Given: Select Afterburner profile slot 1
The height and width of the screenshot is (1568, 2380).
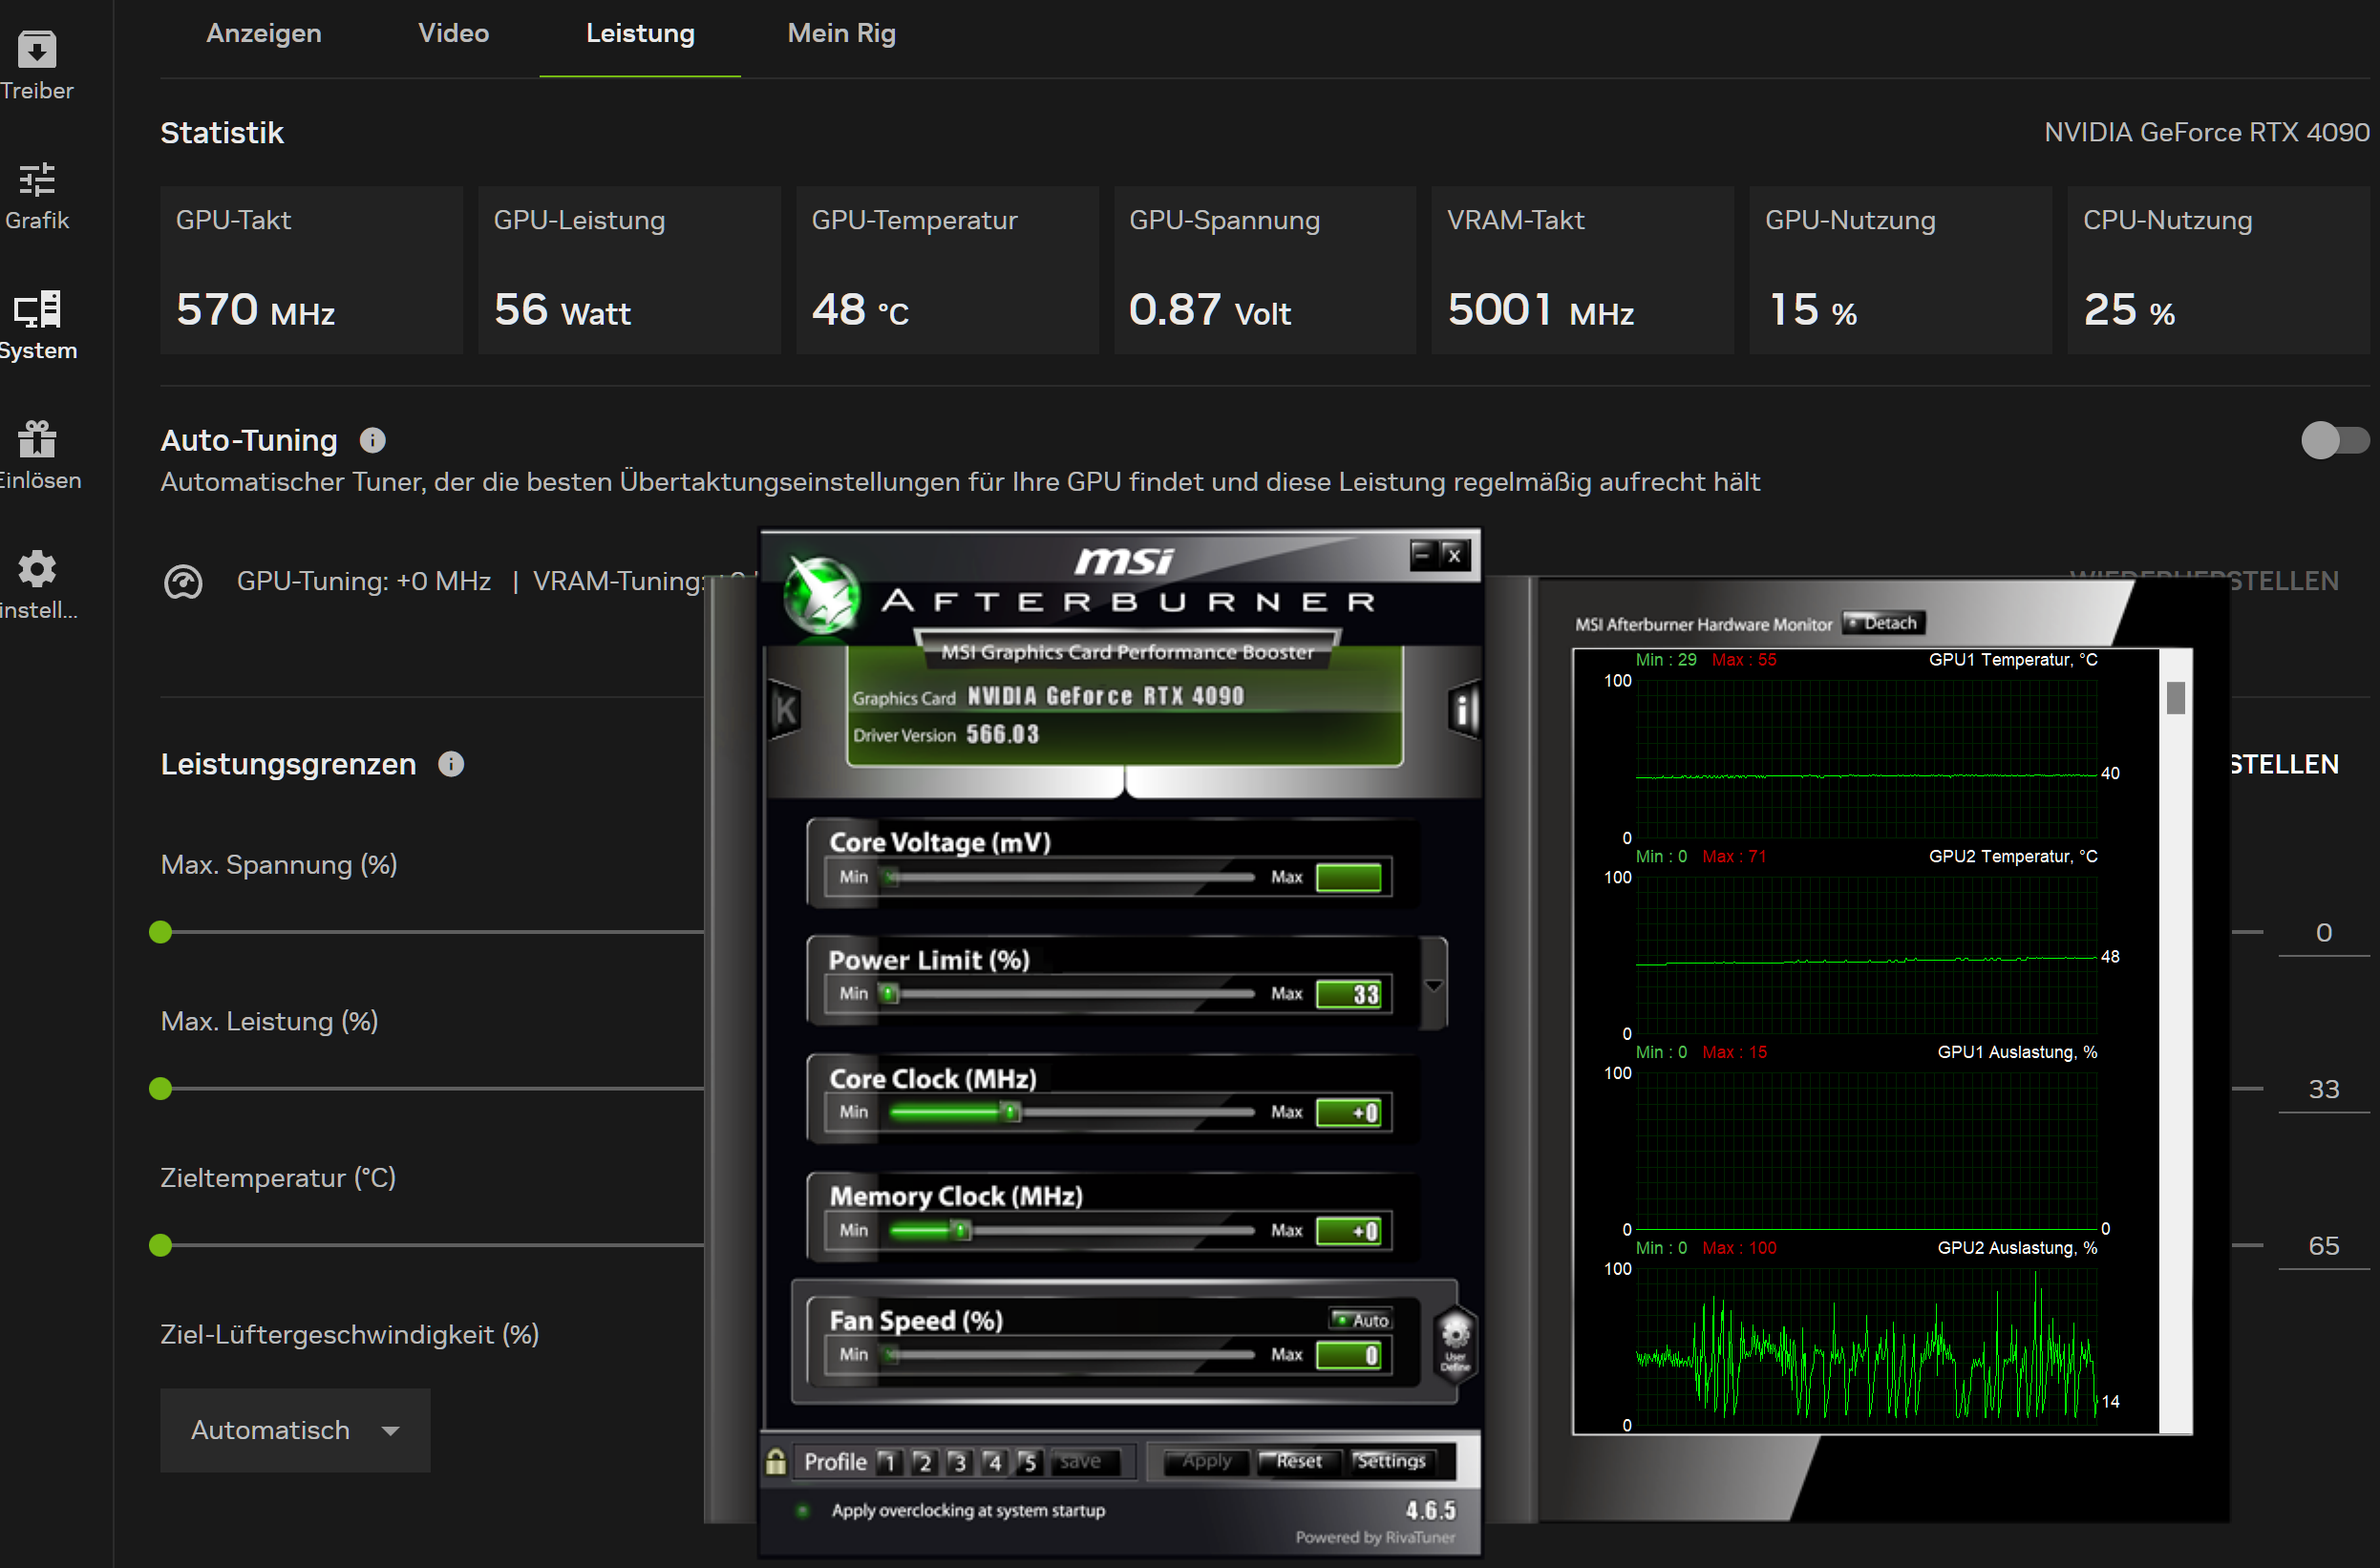Looking at the screenshot, I should 888,1462.
